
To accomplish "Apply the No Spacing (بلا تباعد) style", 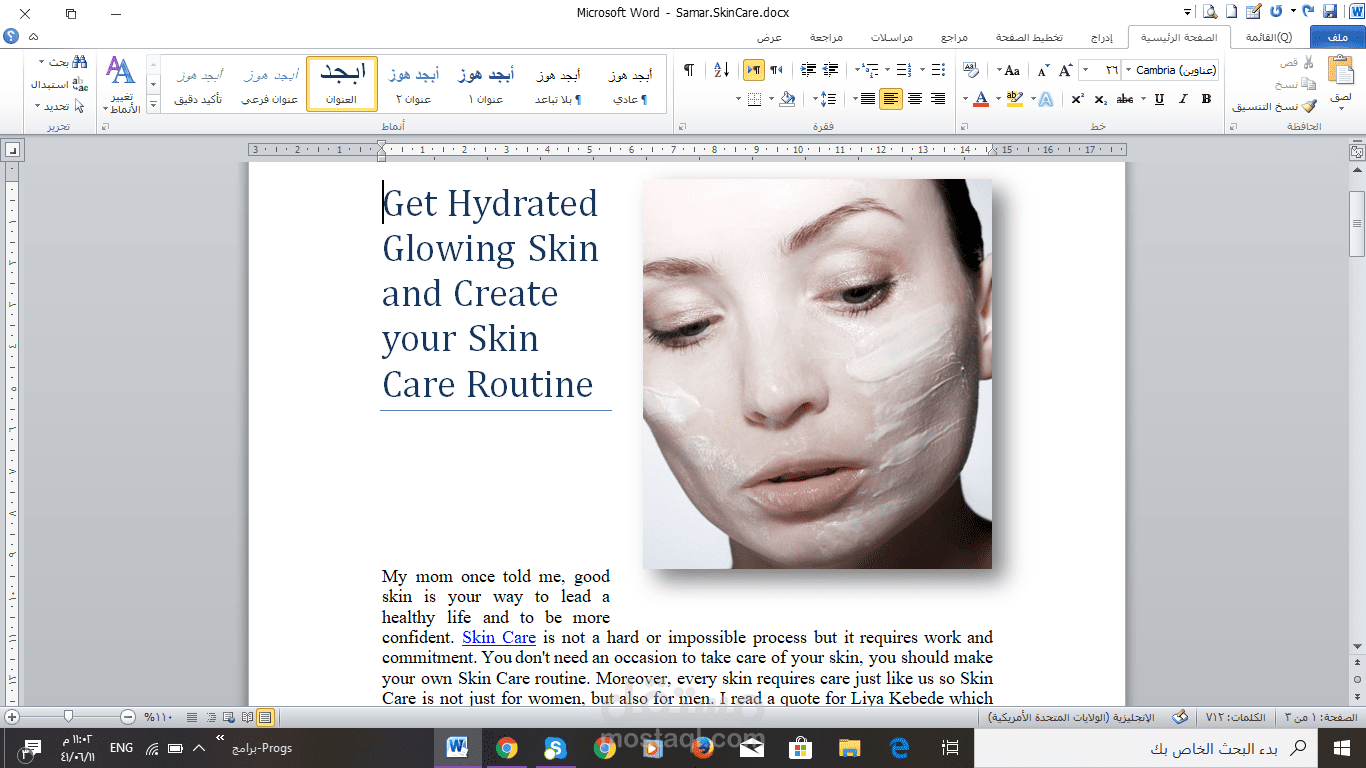I will (558, 84).
